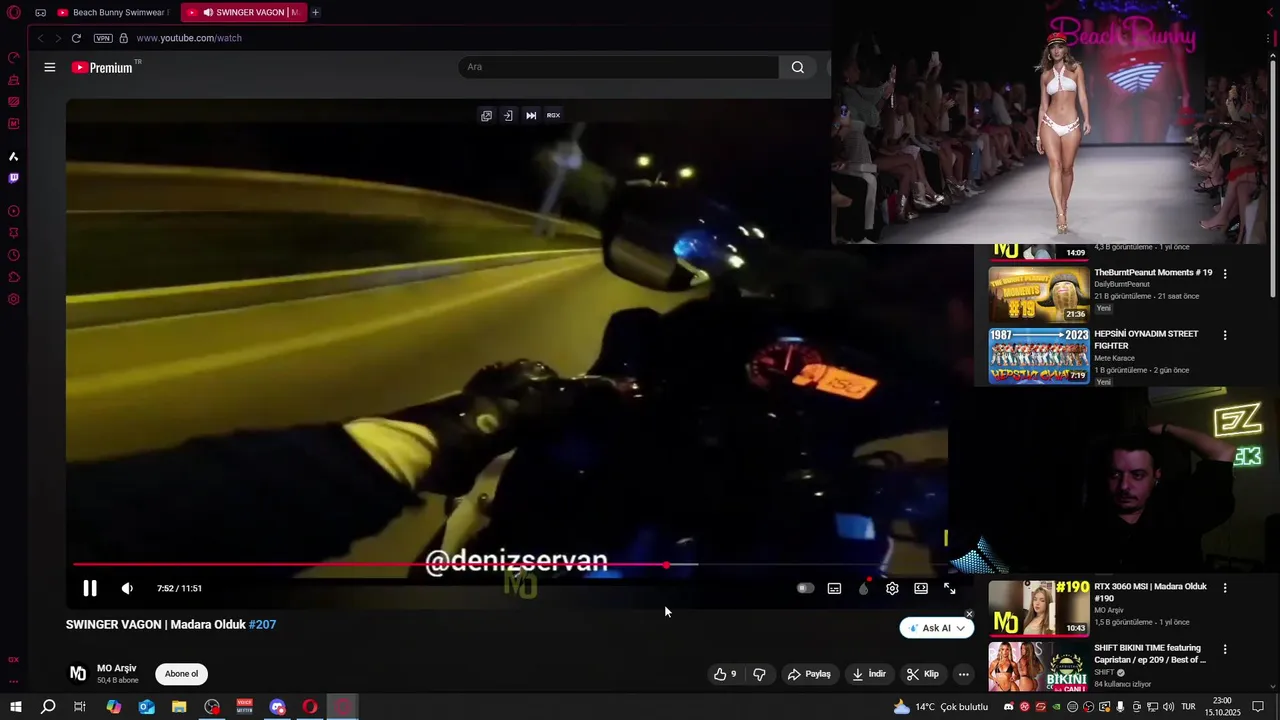The width and height of the screenshot is (1280, 720).
Task: Open File Explorer from taskbar
Action: tap(179, 707)
